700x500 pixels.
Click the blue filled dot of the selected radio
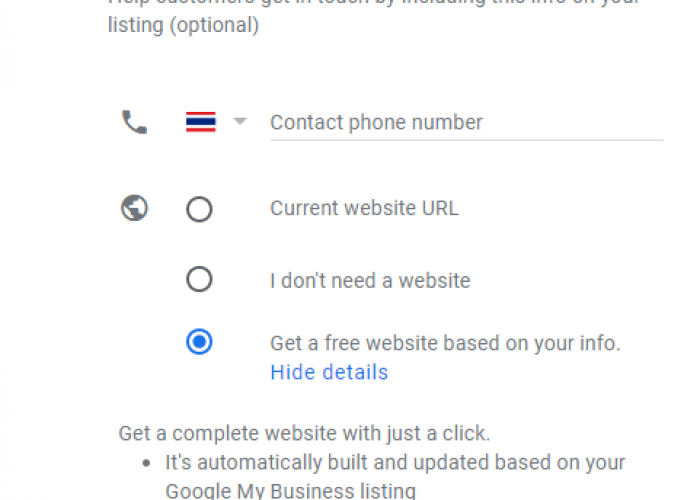(x=199, y=342)
